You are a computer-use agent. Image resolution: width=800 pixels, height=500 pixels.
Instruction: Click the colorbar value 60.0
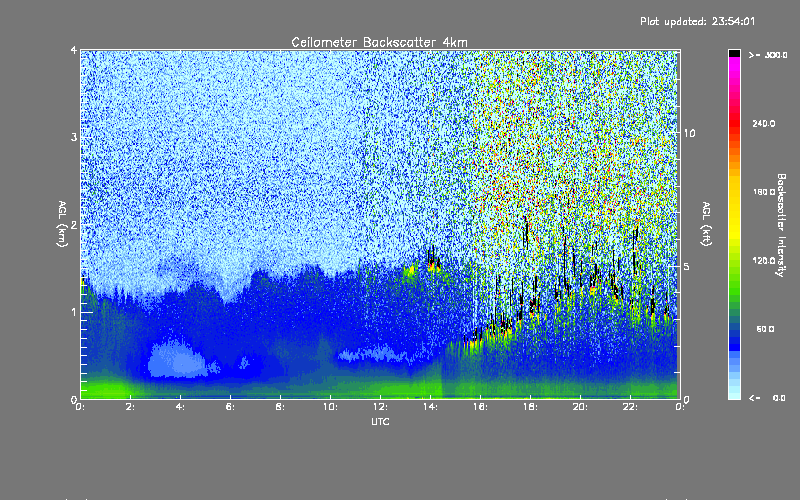[x=765, y=329]
